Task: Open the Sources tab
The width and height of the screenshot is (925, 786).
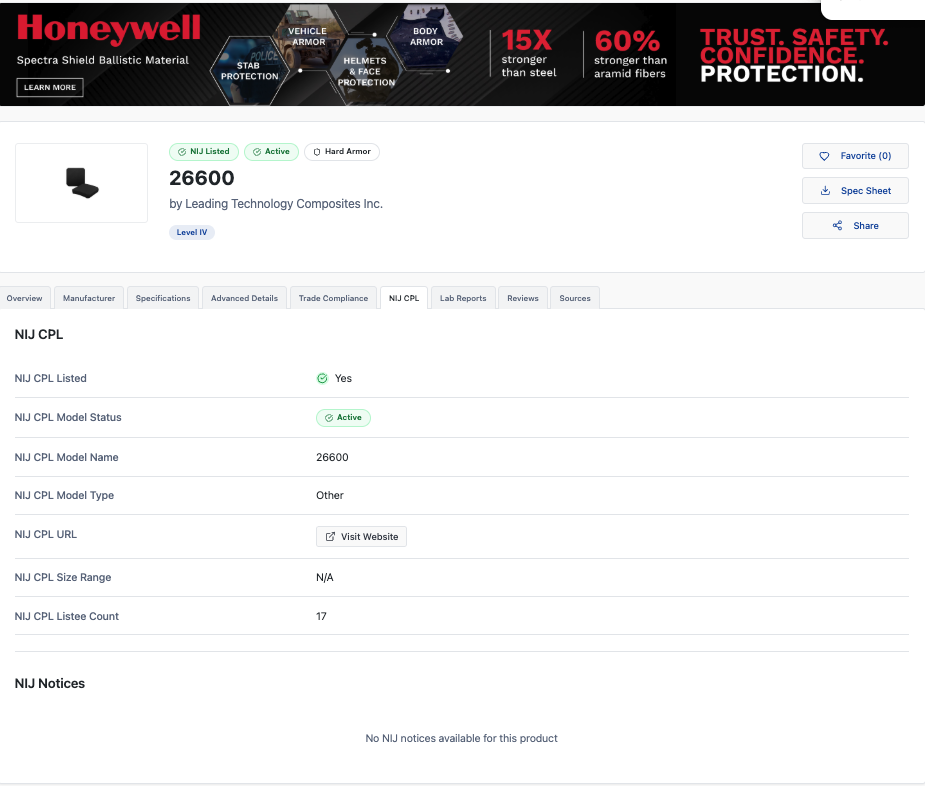Action: [575, 298]
